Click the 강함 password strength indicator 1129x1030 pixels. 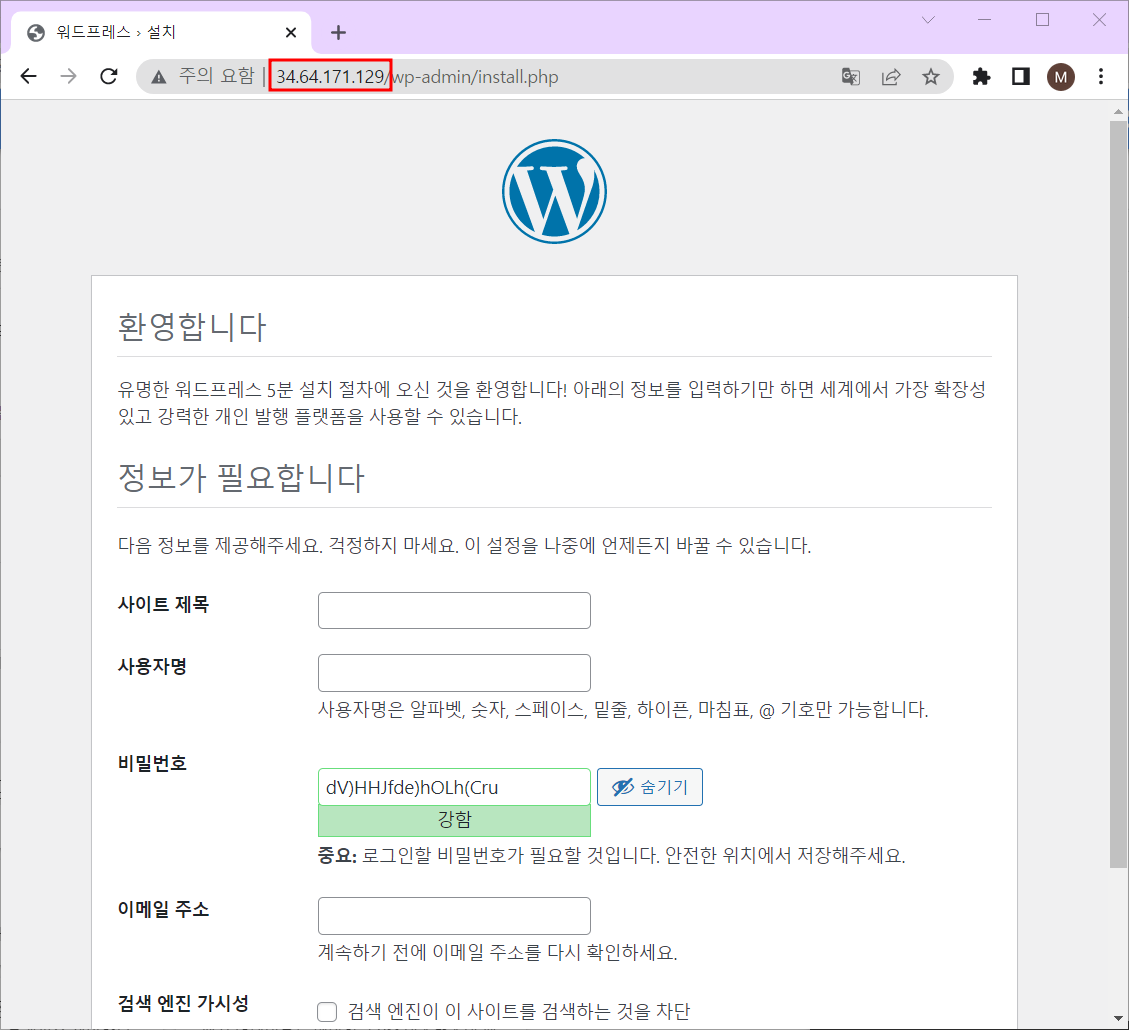454,820
